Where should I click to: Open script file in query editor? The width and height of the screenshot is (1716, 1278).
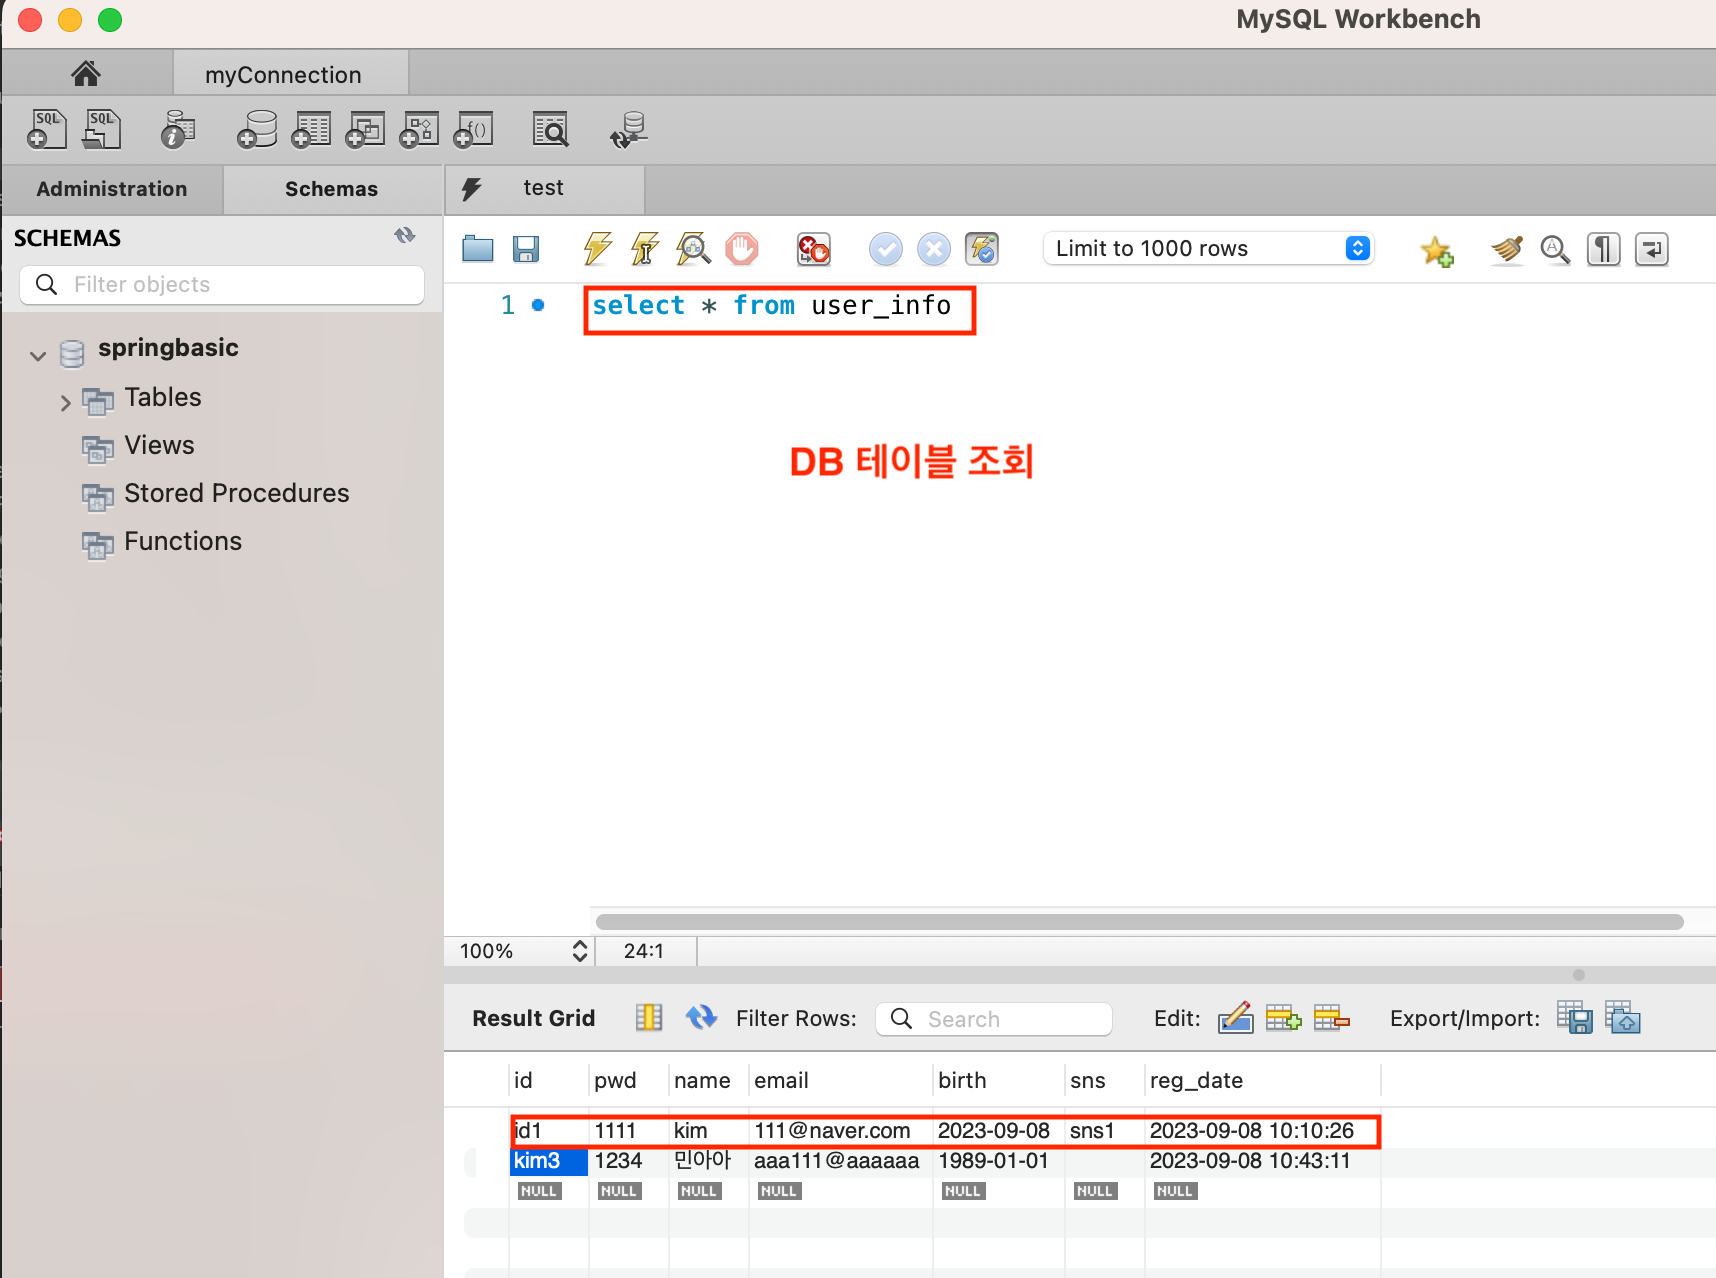pos(478,249)
